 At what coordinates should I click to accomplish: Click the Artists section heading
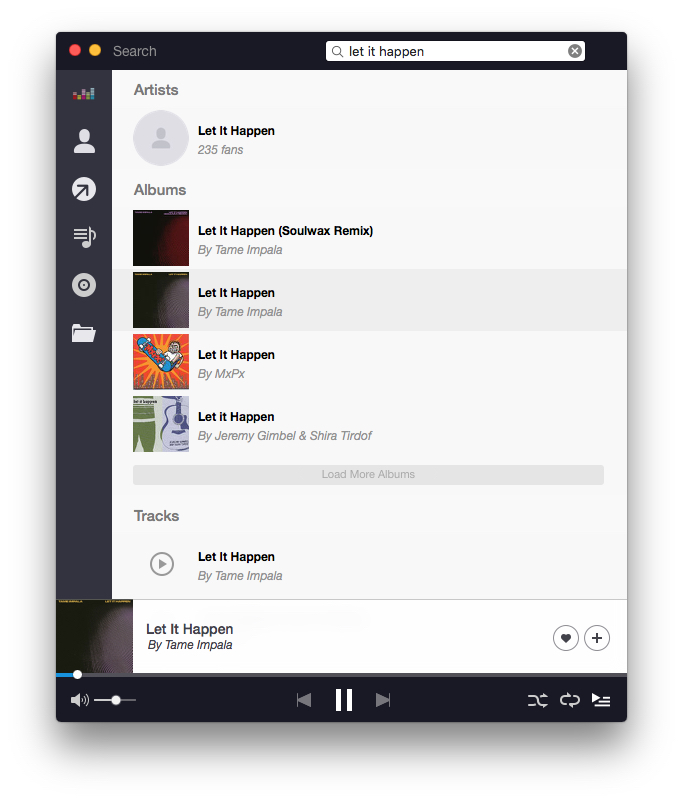(x=156, y=90)
